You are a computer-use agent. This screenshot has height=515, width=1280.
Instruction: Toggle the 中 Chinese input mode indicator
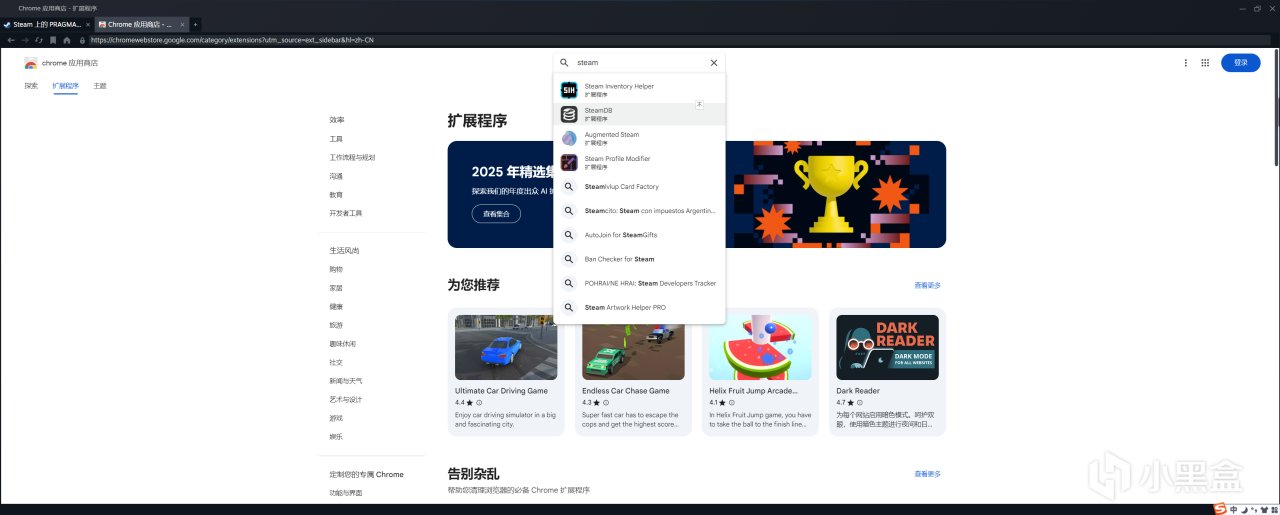[1233, 509]
